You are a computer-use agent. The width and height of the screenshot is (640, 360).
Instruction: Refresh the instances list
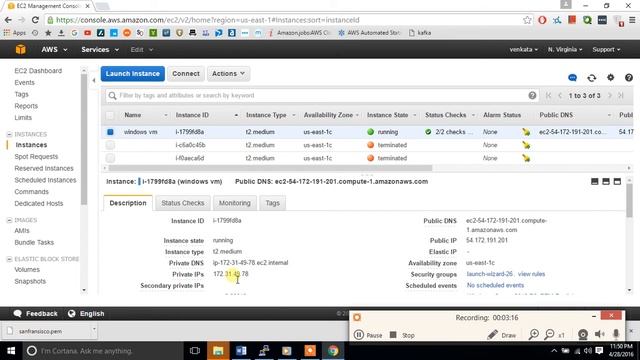click(x=591, y=78)
